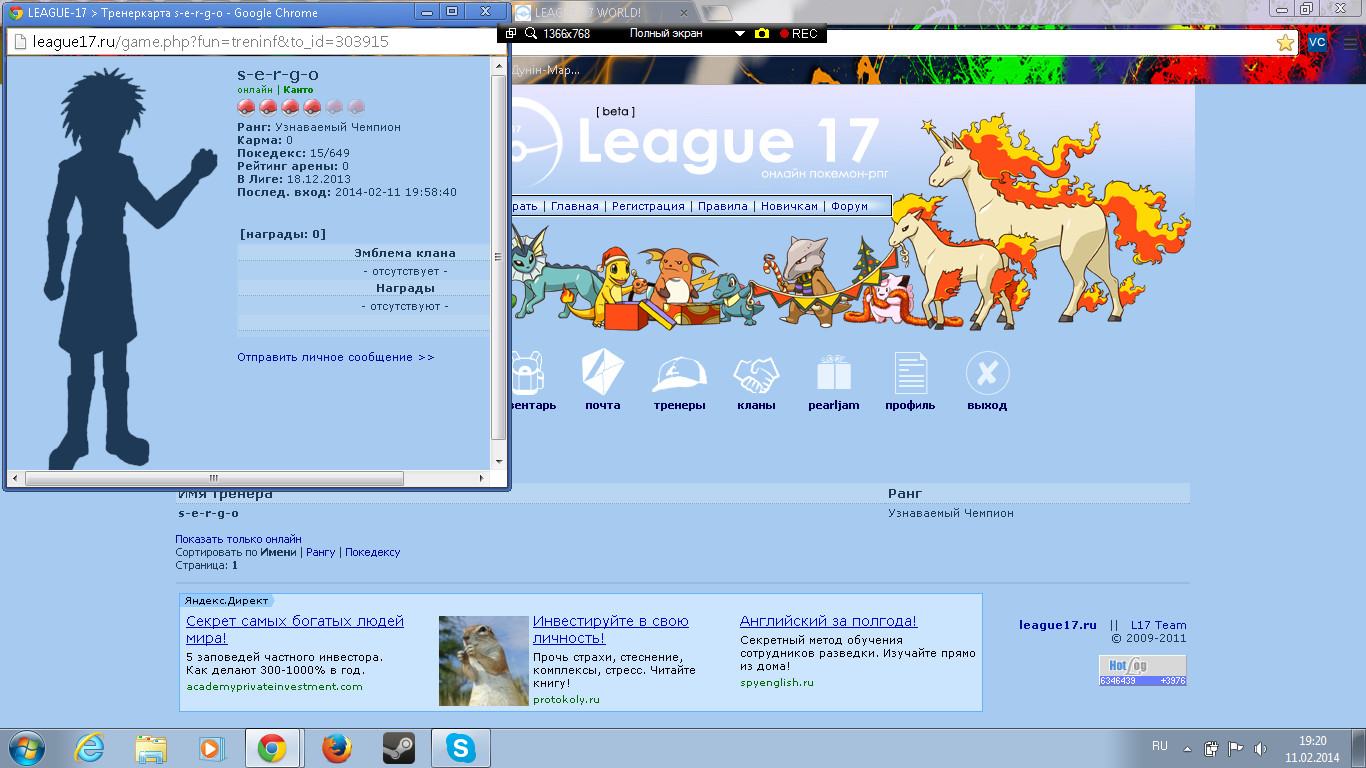Viewport: 1366px width, 768px height.
Task: Click the squirrel ad thumbnail
Action: 483,661
